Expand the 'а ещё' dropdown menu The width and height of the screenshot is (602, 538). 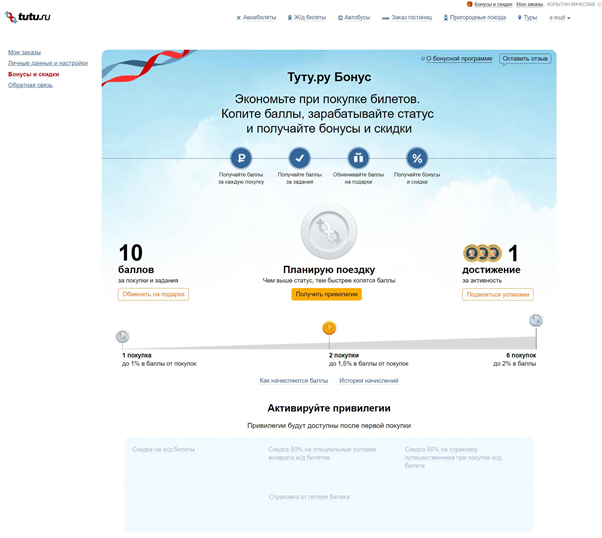(x=559, y=18)
